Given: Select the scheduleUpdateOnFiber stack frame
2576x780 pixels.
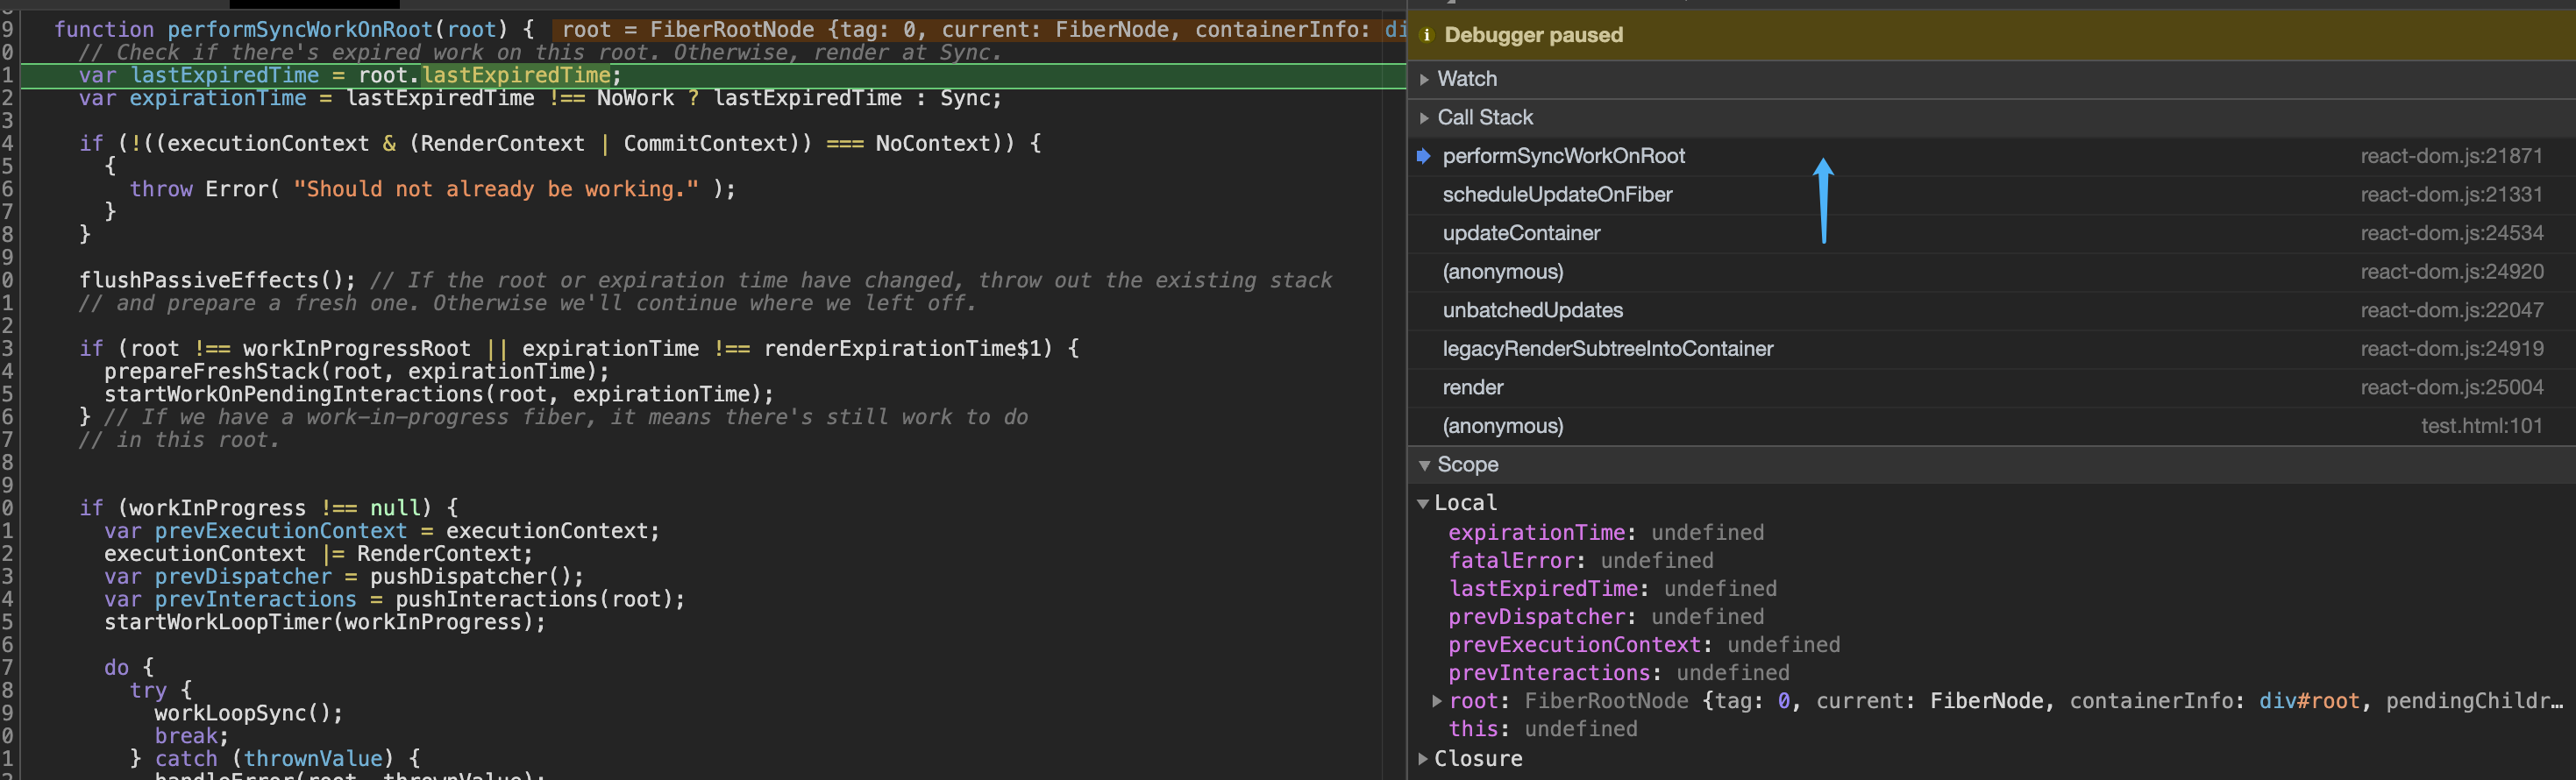Looking at the screenshot, I should [x=1556, y=195].
